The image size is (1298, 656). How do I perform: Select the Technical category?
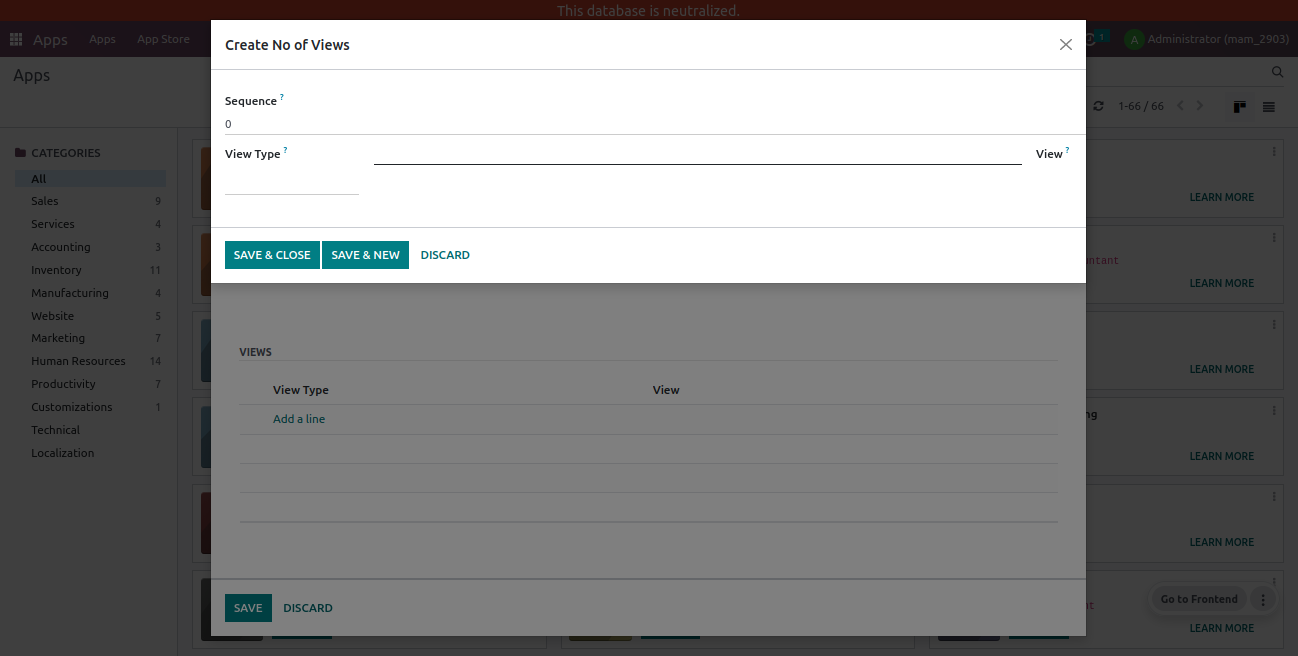tap(90, 430)
